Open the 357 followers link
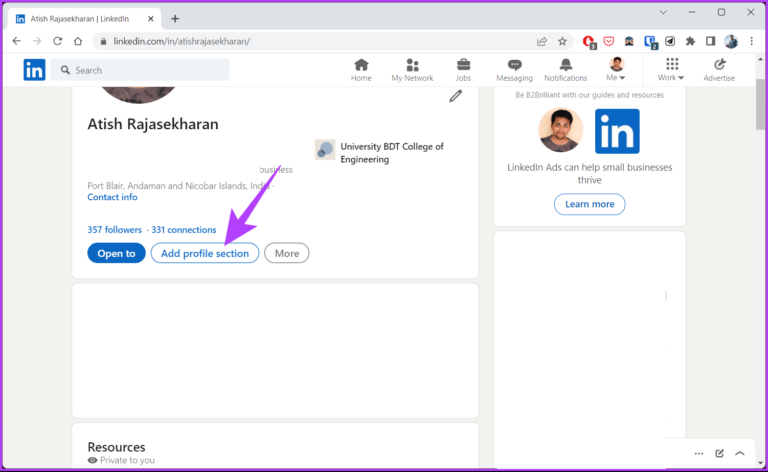 tap(114, 230)
